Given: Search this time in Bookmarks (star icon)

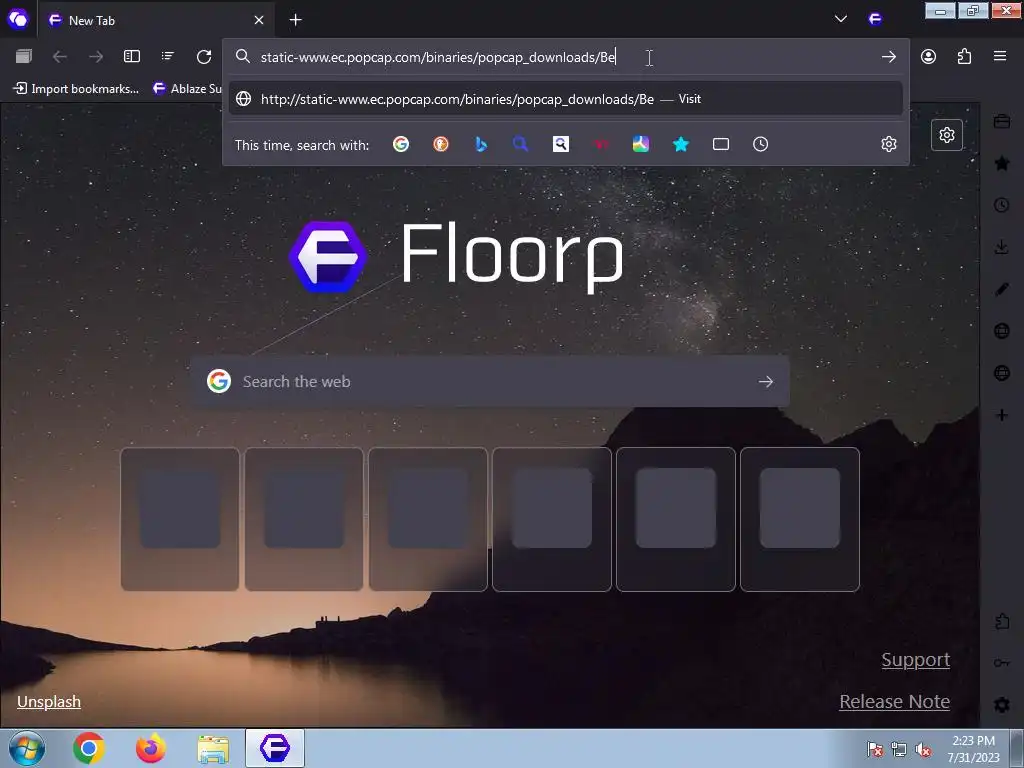Looking at the screenshot, I should tap(680, 144).
